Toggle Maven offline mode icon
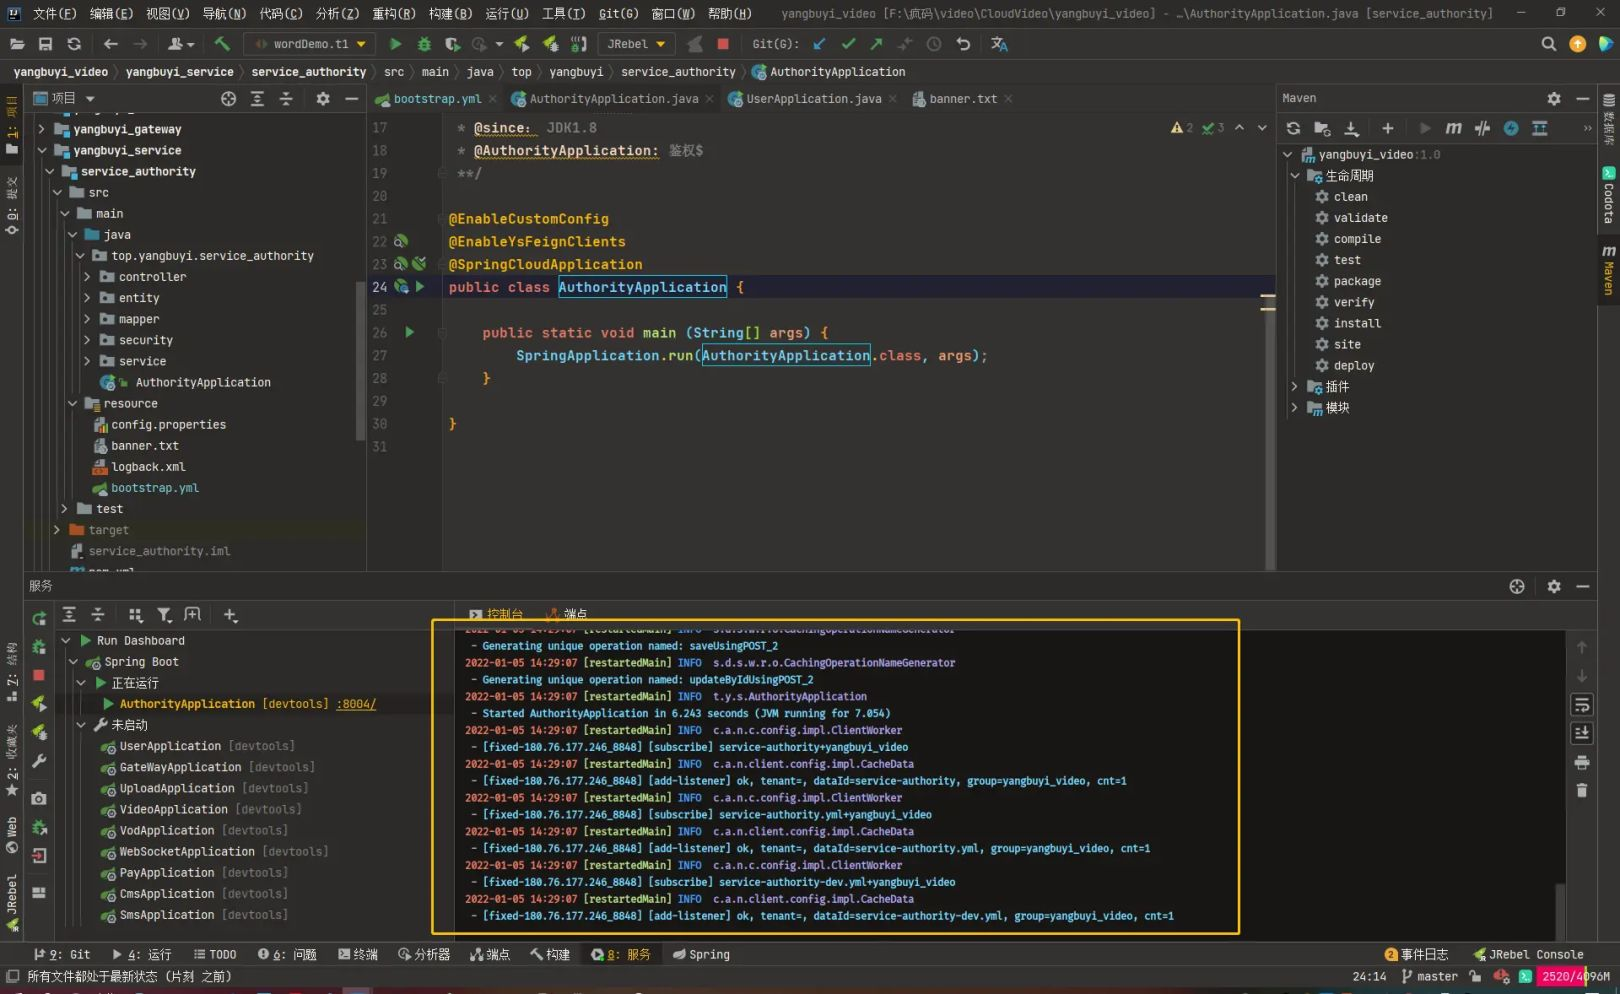This screenshot has height=994, width=1620. (x=1482, y=128)
